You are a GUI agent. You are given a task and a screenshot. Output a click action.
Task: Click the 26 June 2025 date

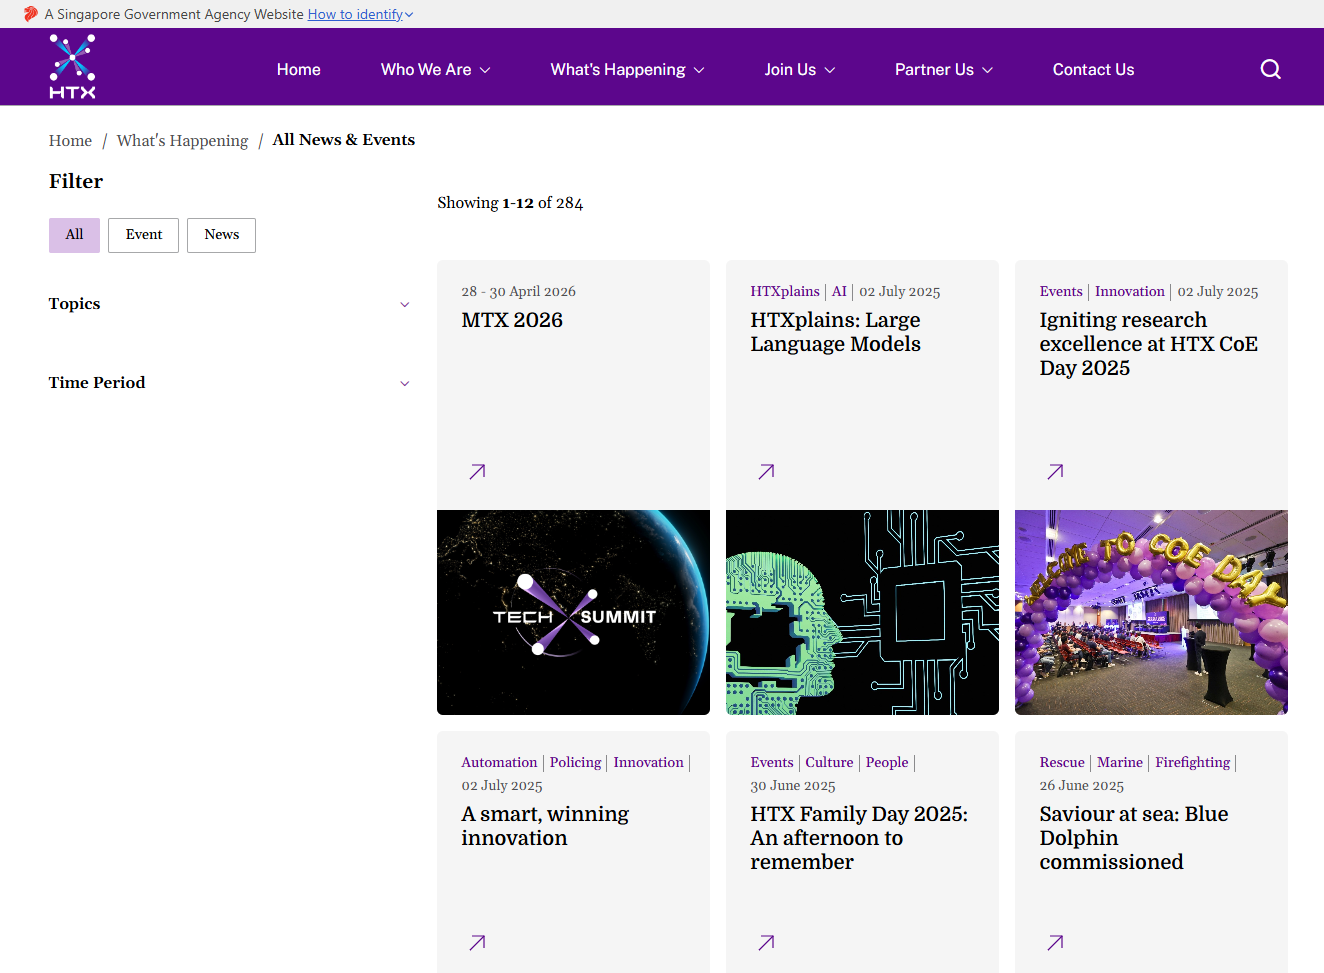1081,786
